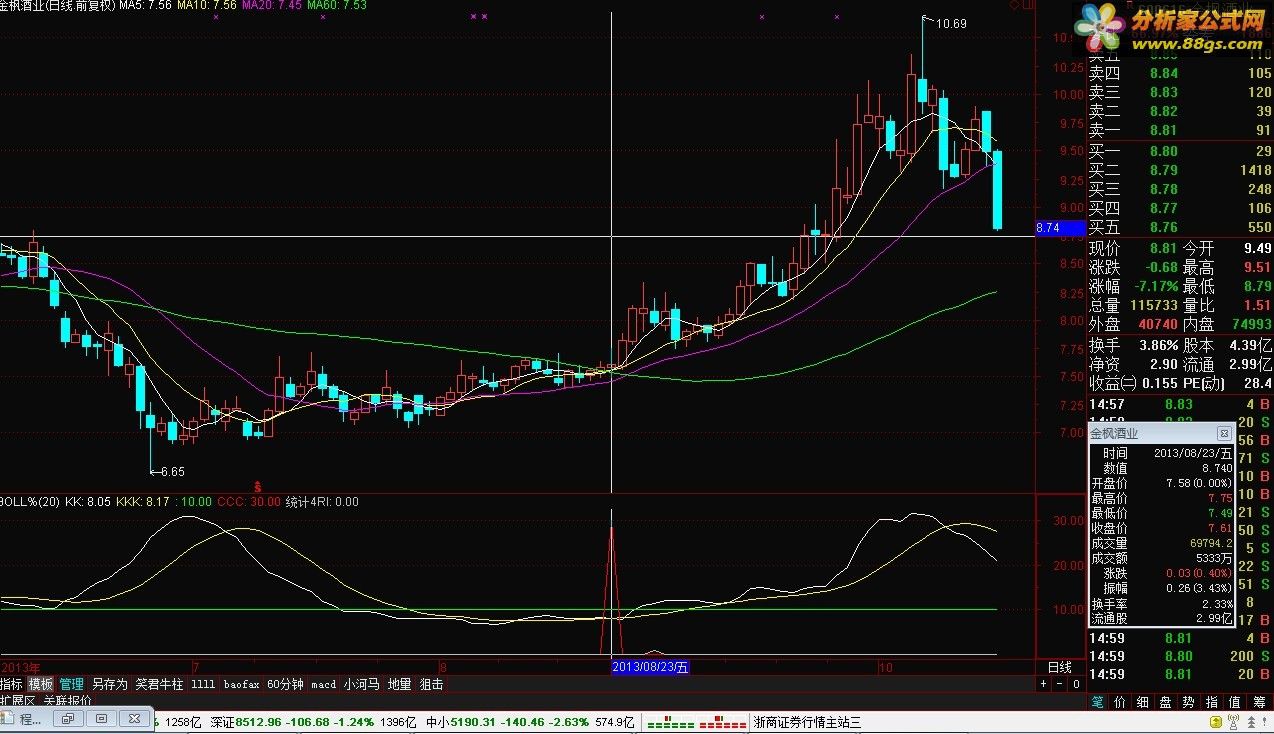Click 另存为 to save template
1274x734 pixels.
[110, 684]
